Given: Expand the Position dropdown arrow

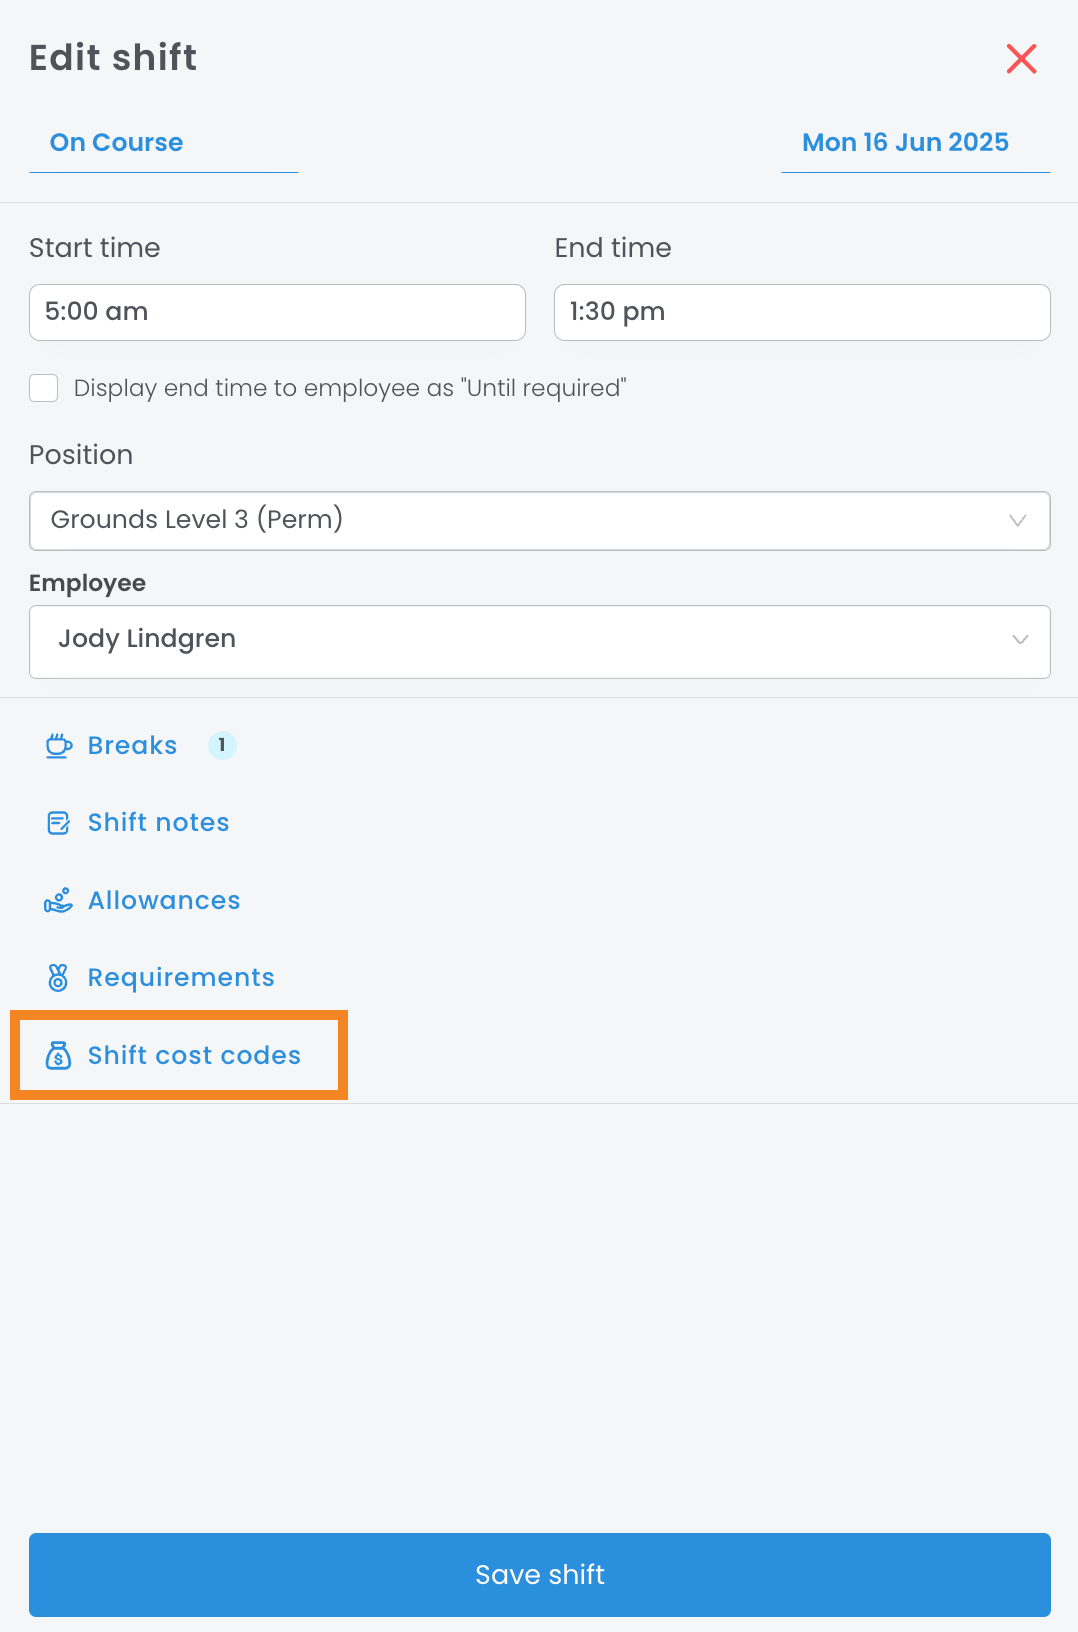Looking at the screenshot, I should coord(1017,520).
